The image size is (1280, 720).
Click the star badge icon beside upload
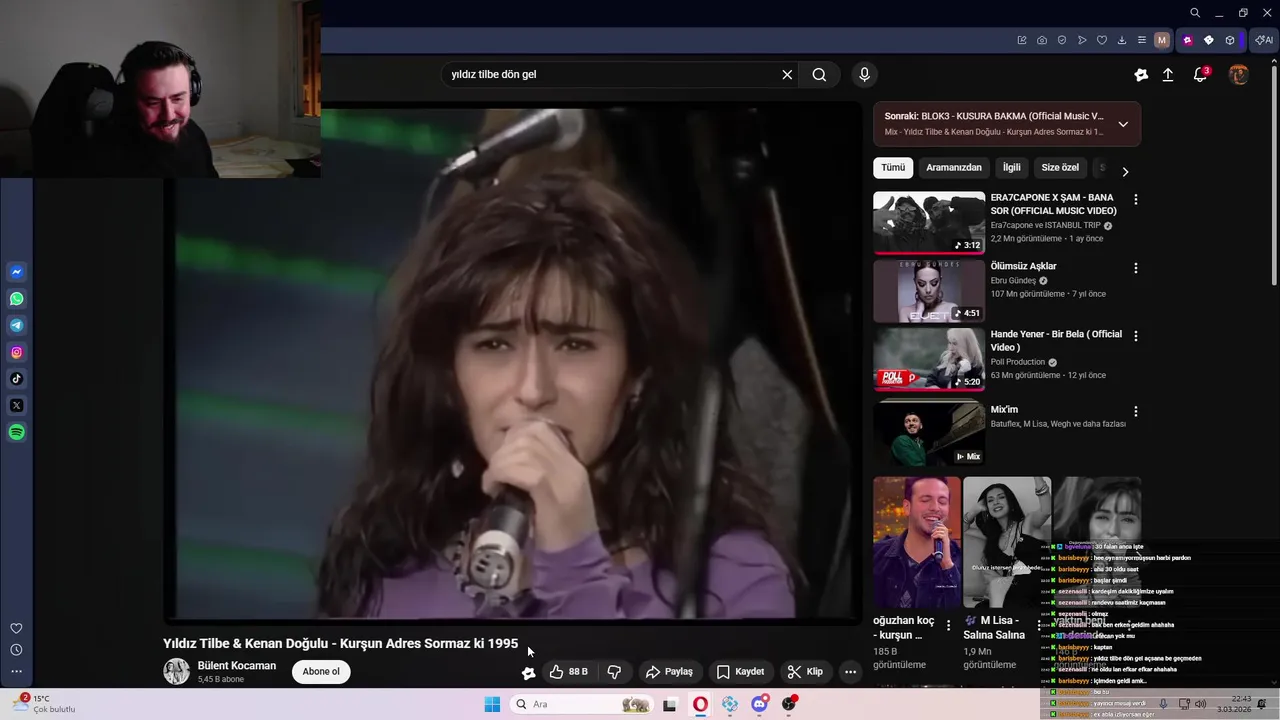click(x=1141, y=74)
